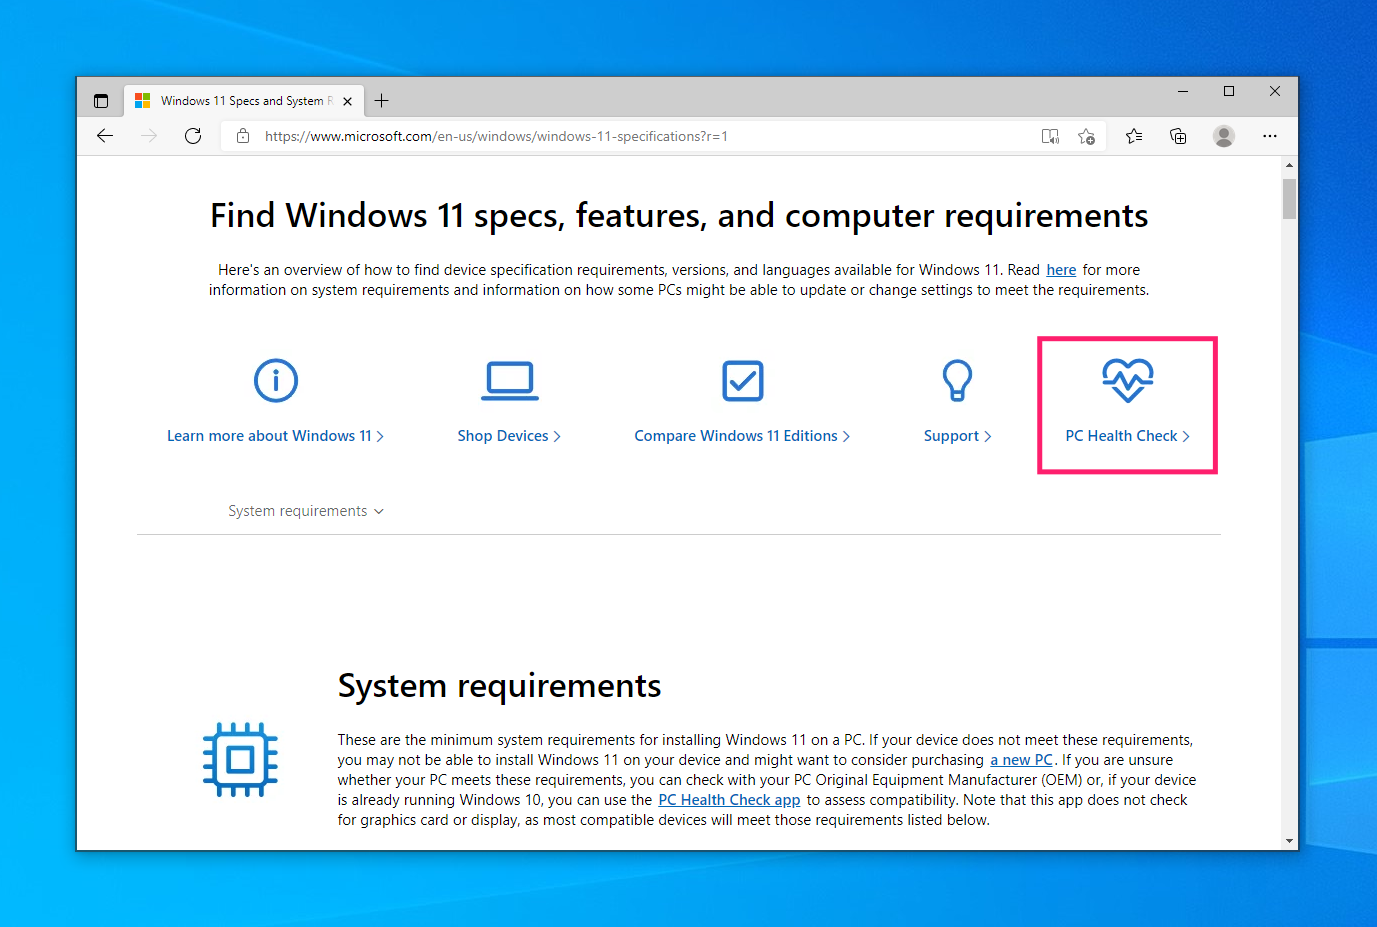Click the info circle icon
Viewport: 1377px width, 927px height.
276,380
